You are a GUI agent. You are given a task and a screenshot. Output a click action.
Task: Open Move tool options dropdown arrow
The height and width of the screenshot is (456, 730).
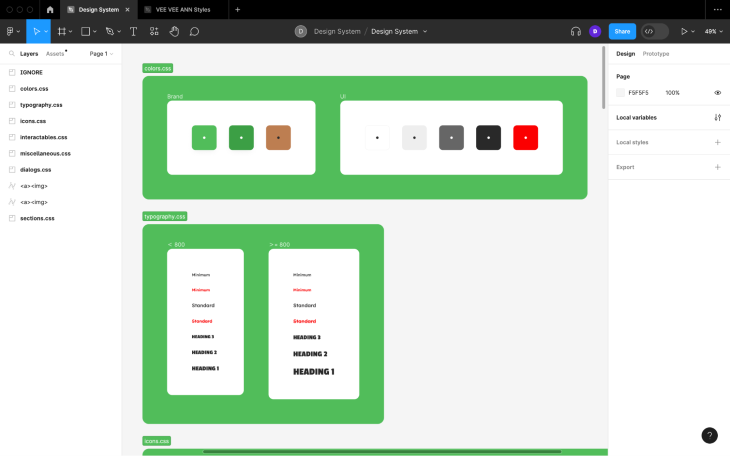[46, 31]
